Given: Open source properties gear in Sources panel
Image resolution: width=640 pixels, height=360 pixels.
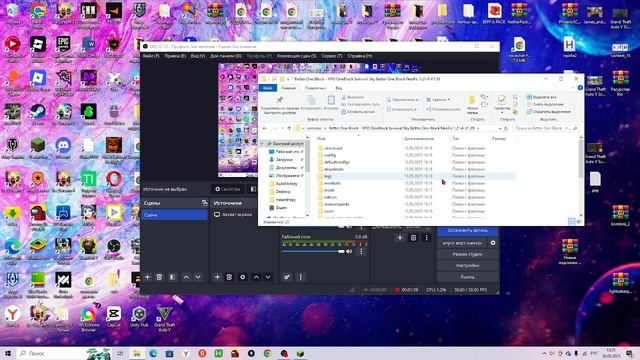Looking at the screenshot, I should coord(242,277).
